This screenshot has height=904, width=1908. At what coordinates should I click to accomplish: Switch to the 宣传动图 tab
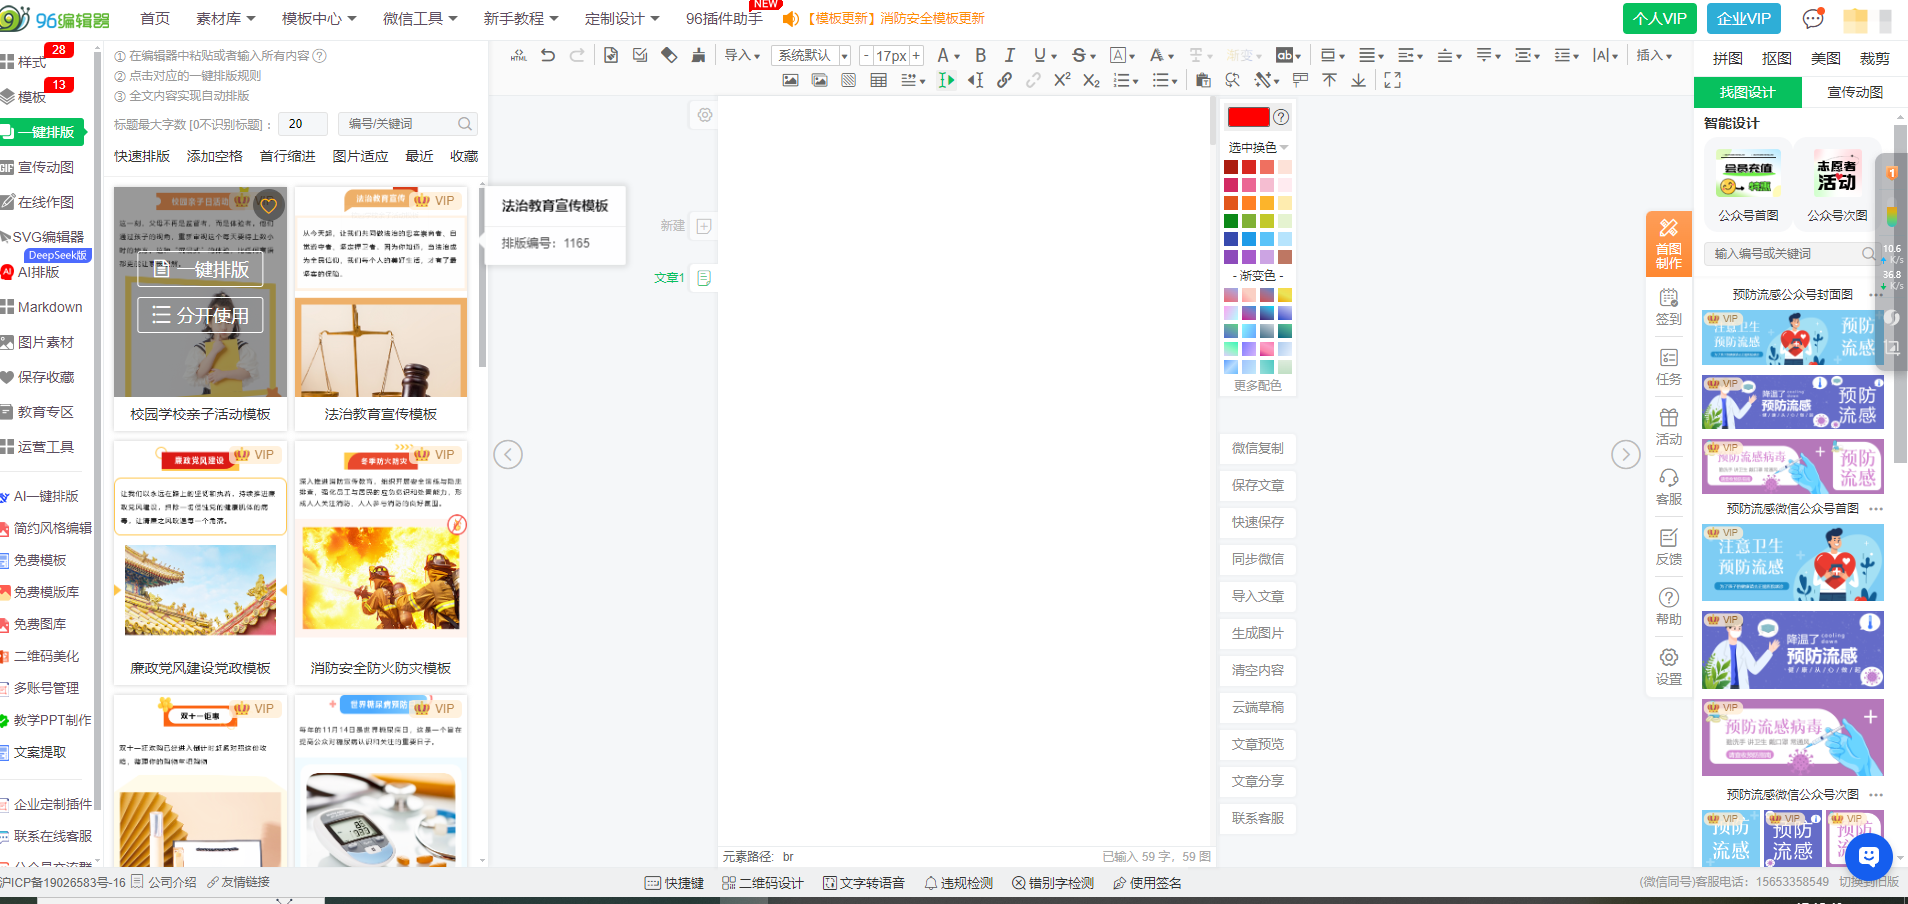point(1855,92)
